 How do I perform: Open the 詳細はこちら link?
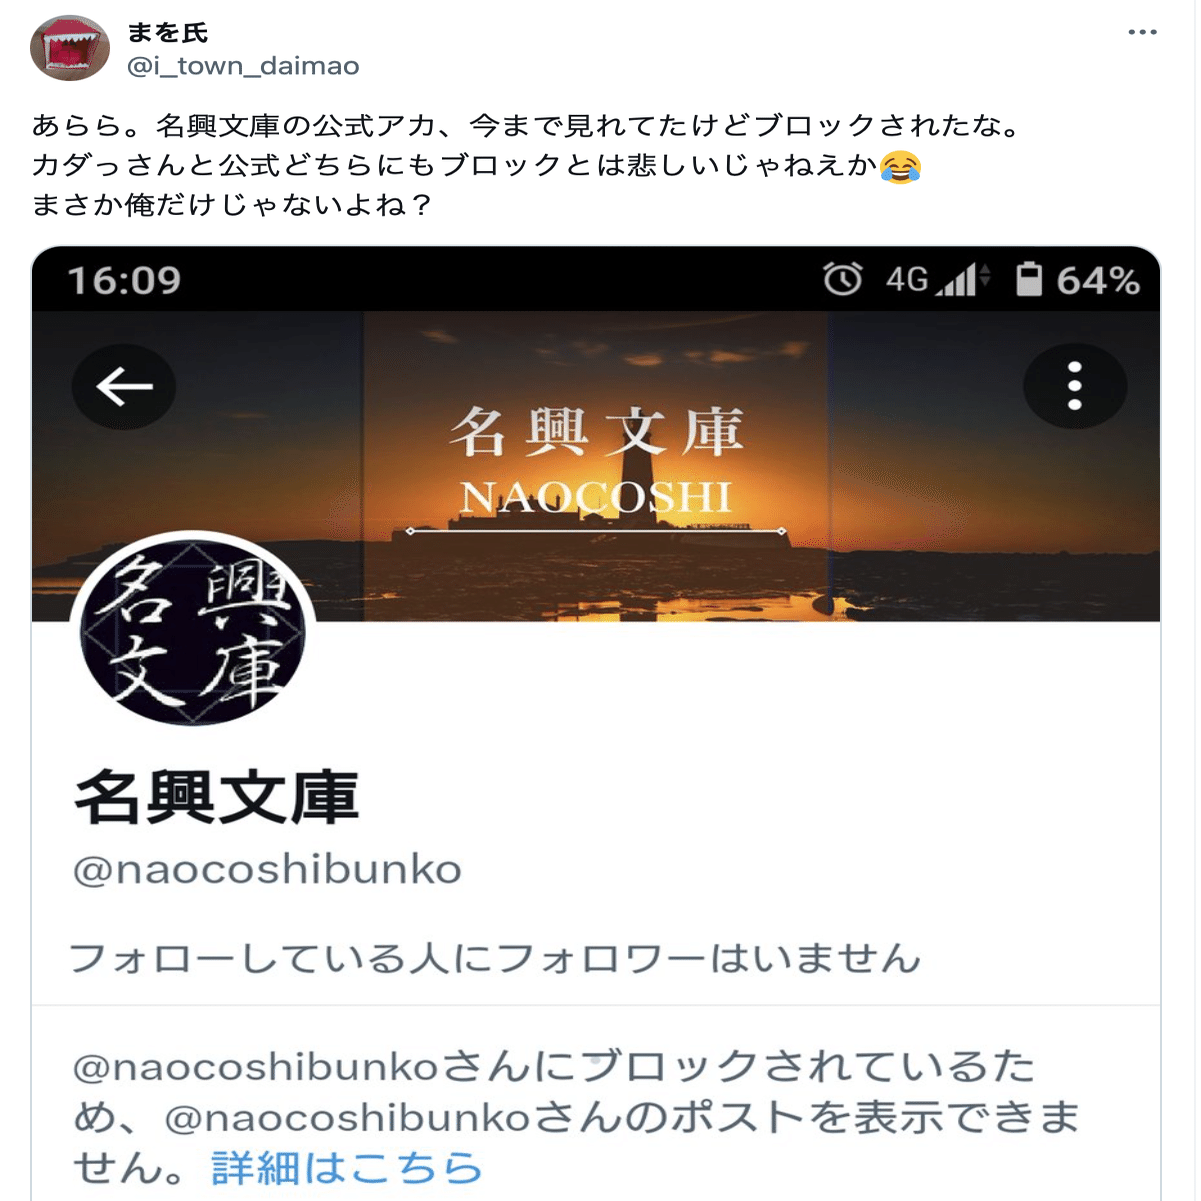[347, 1167]
